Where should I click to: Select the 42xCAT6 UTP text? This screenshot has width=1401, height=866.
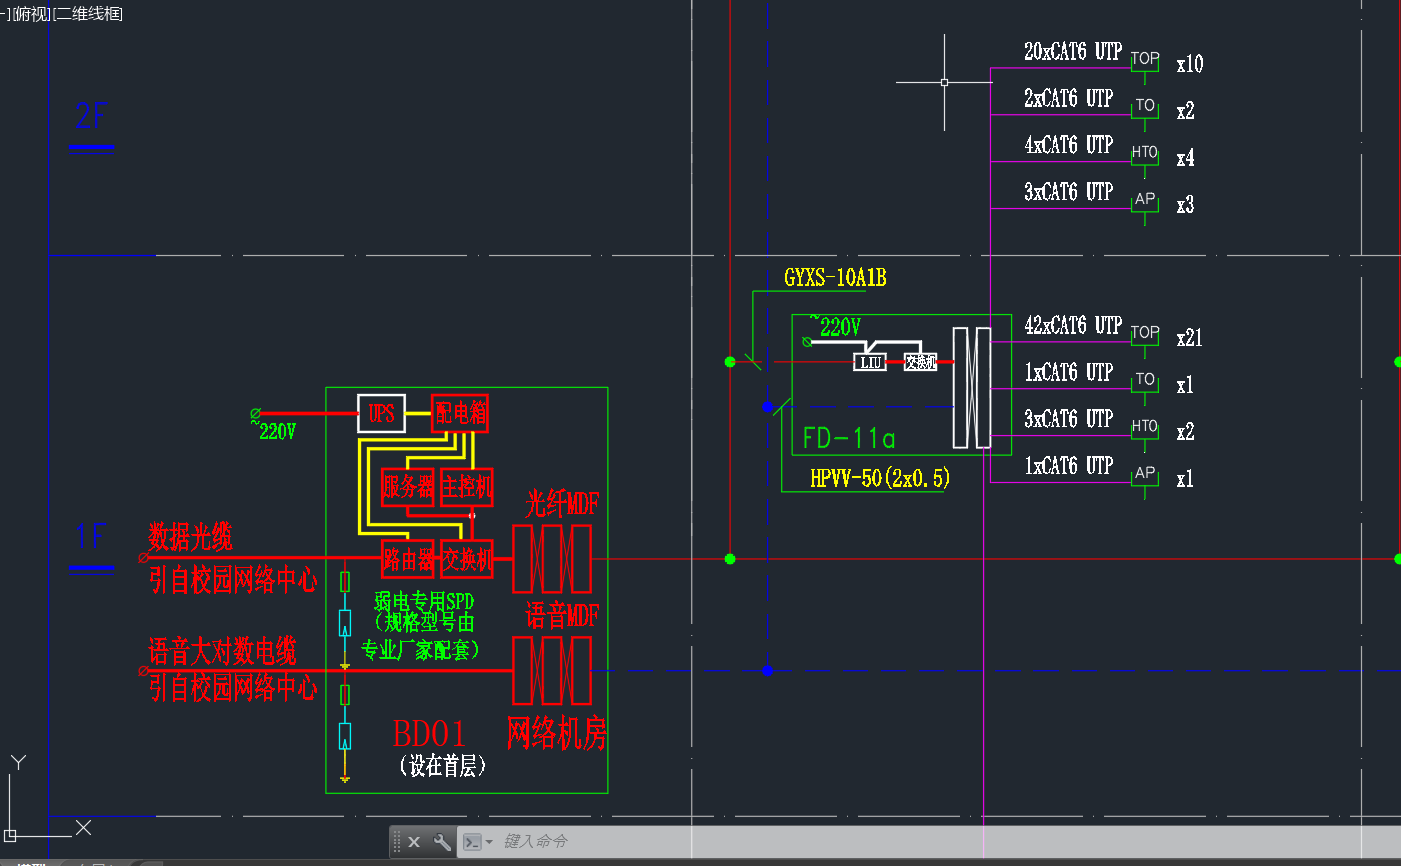(x=1073, y=326)
